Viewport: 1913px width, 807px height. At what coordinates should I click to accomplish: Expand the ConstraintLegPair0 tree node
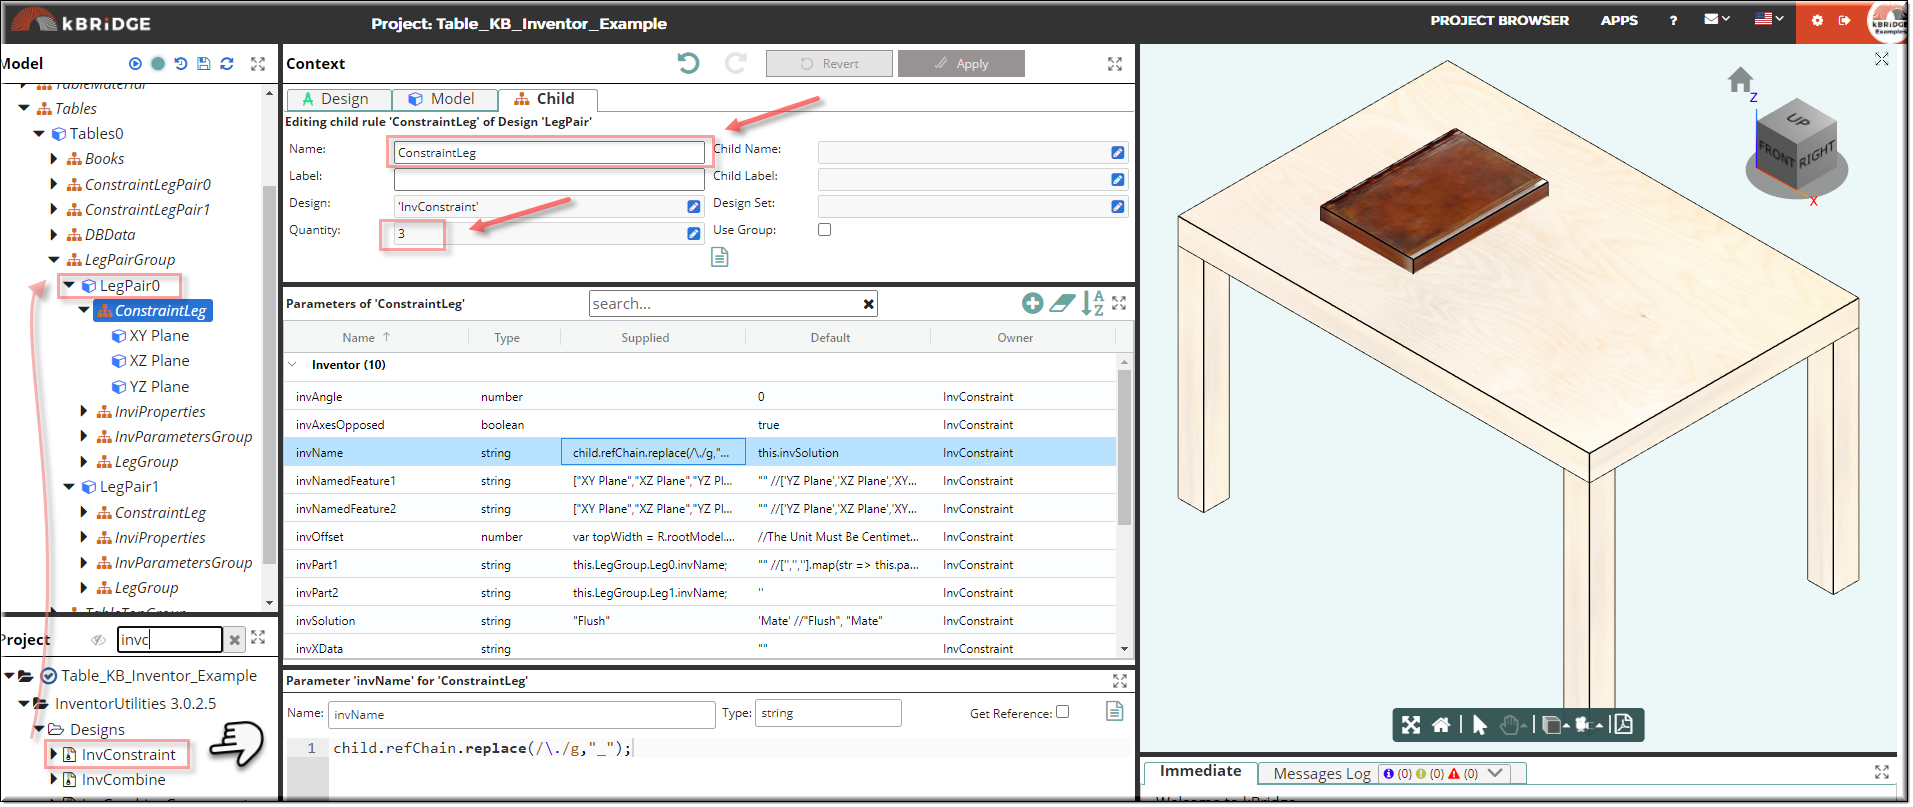(54, 185)
